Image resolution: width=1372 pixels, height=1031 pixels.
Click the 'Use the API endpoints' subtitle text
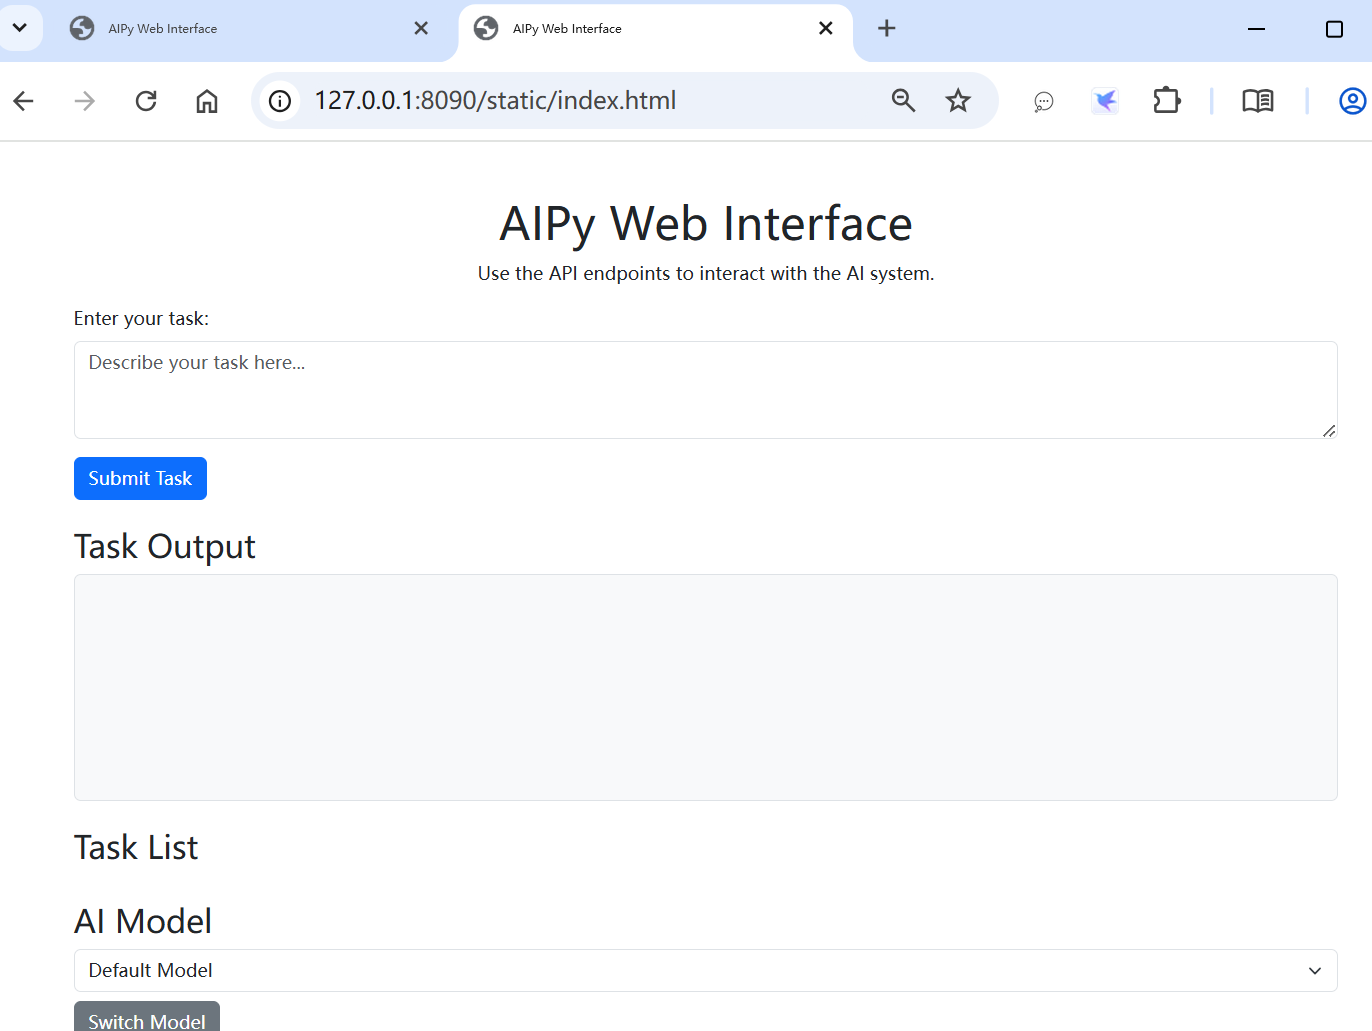[705, 274]
